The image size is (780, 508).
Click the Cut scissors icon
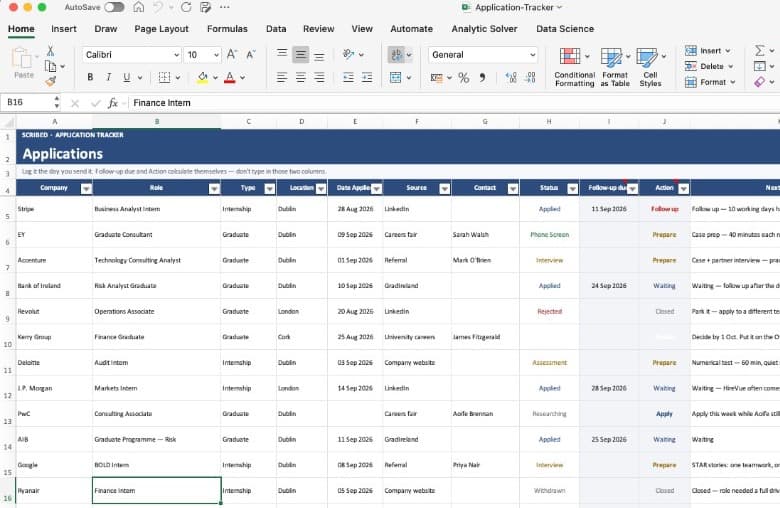50,51
